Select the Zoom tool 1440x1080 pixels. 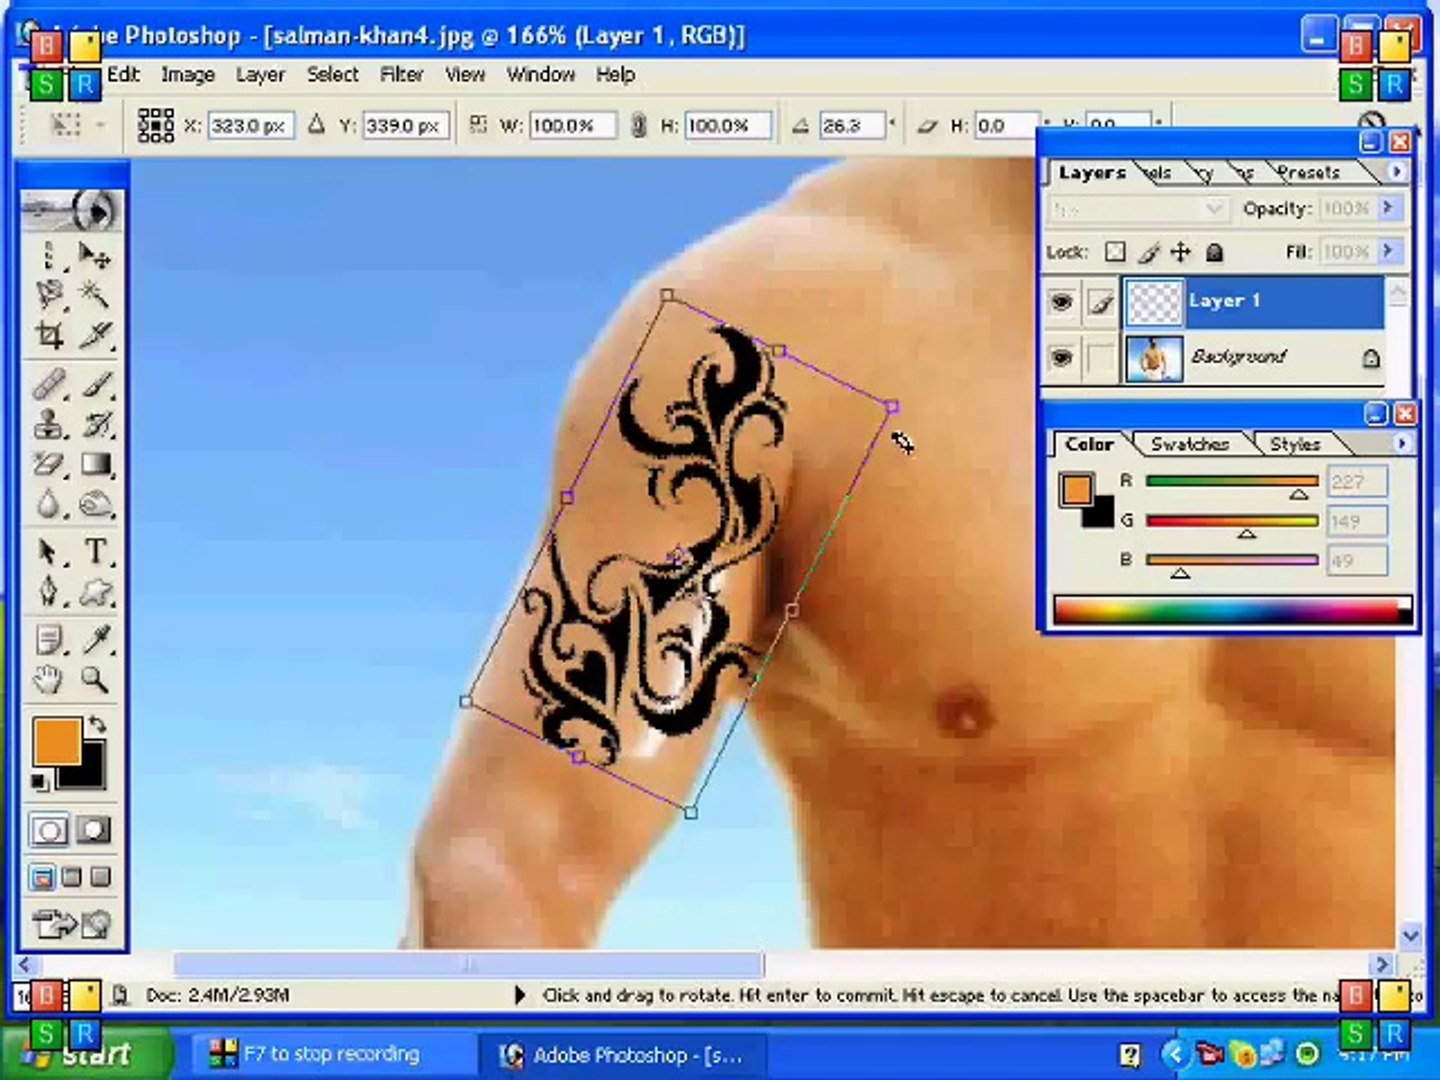(x=95, y=680)
